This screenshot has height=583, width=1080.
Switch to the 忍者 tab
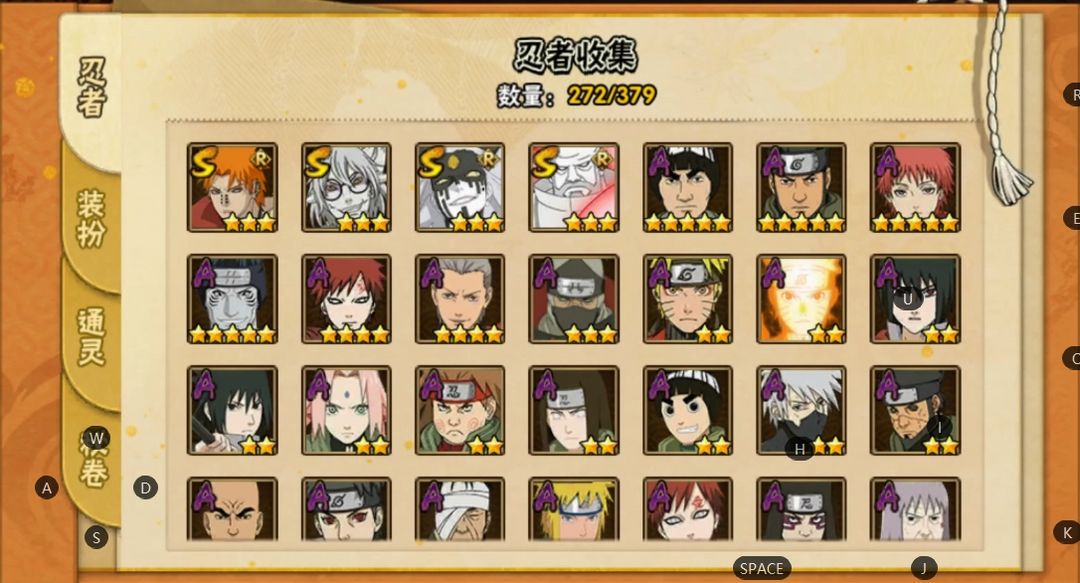point(92,87)
